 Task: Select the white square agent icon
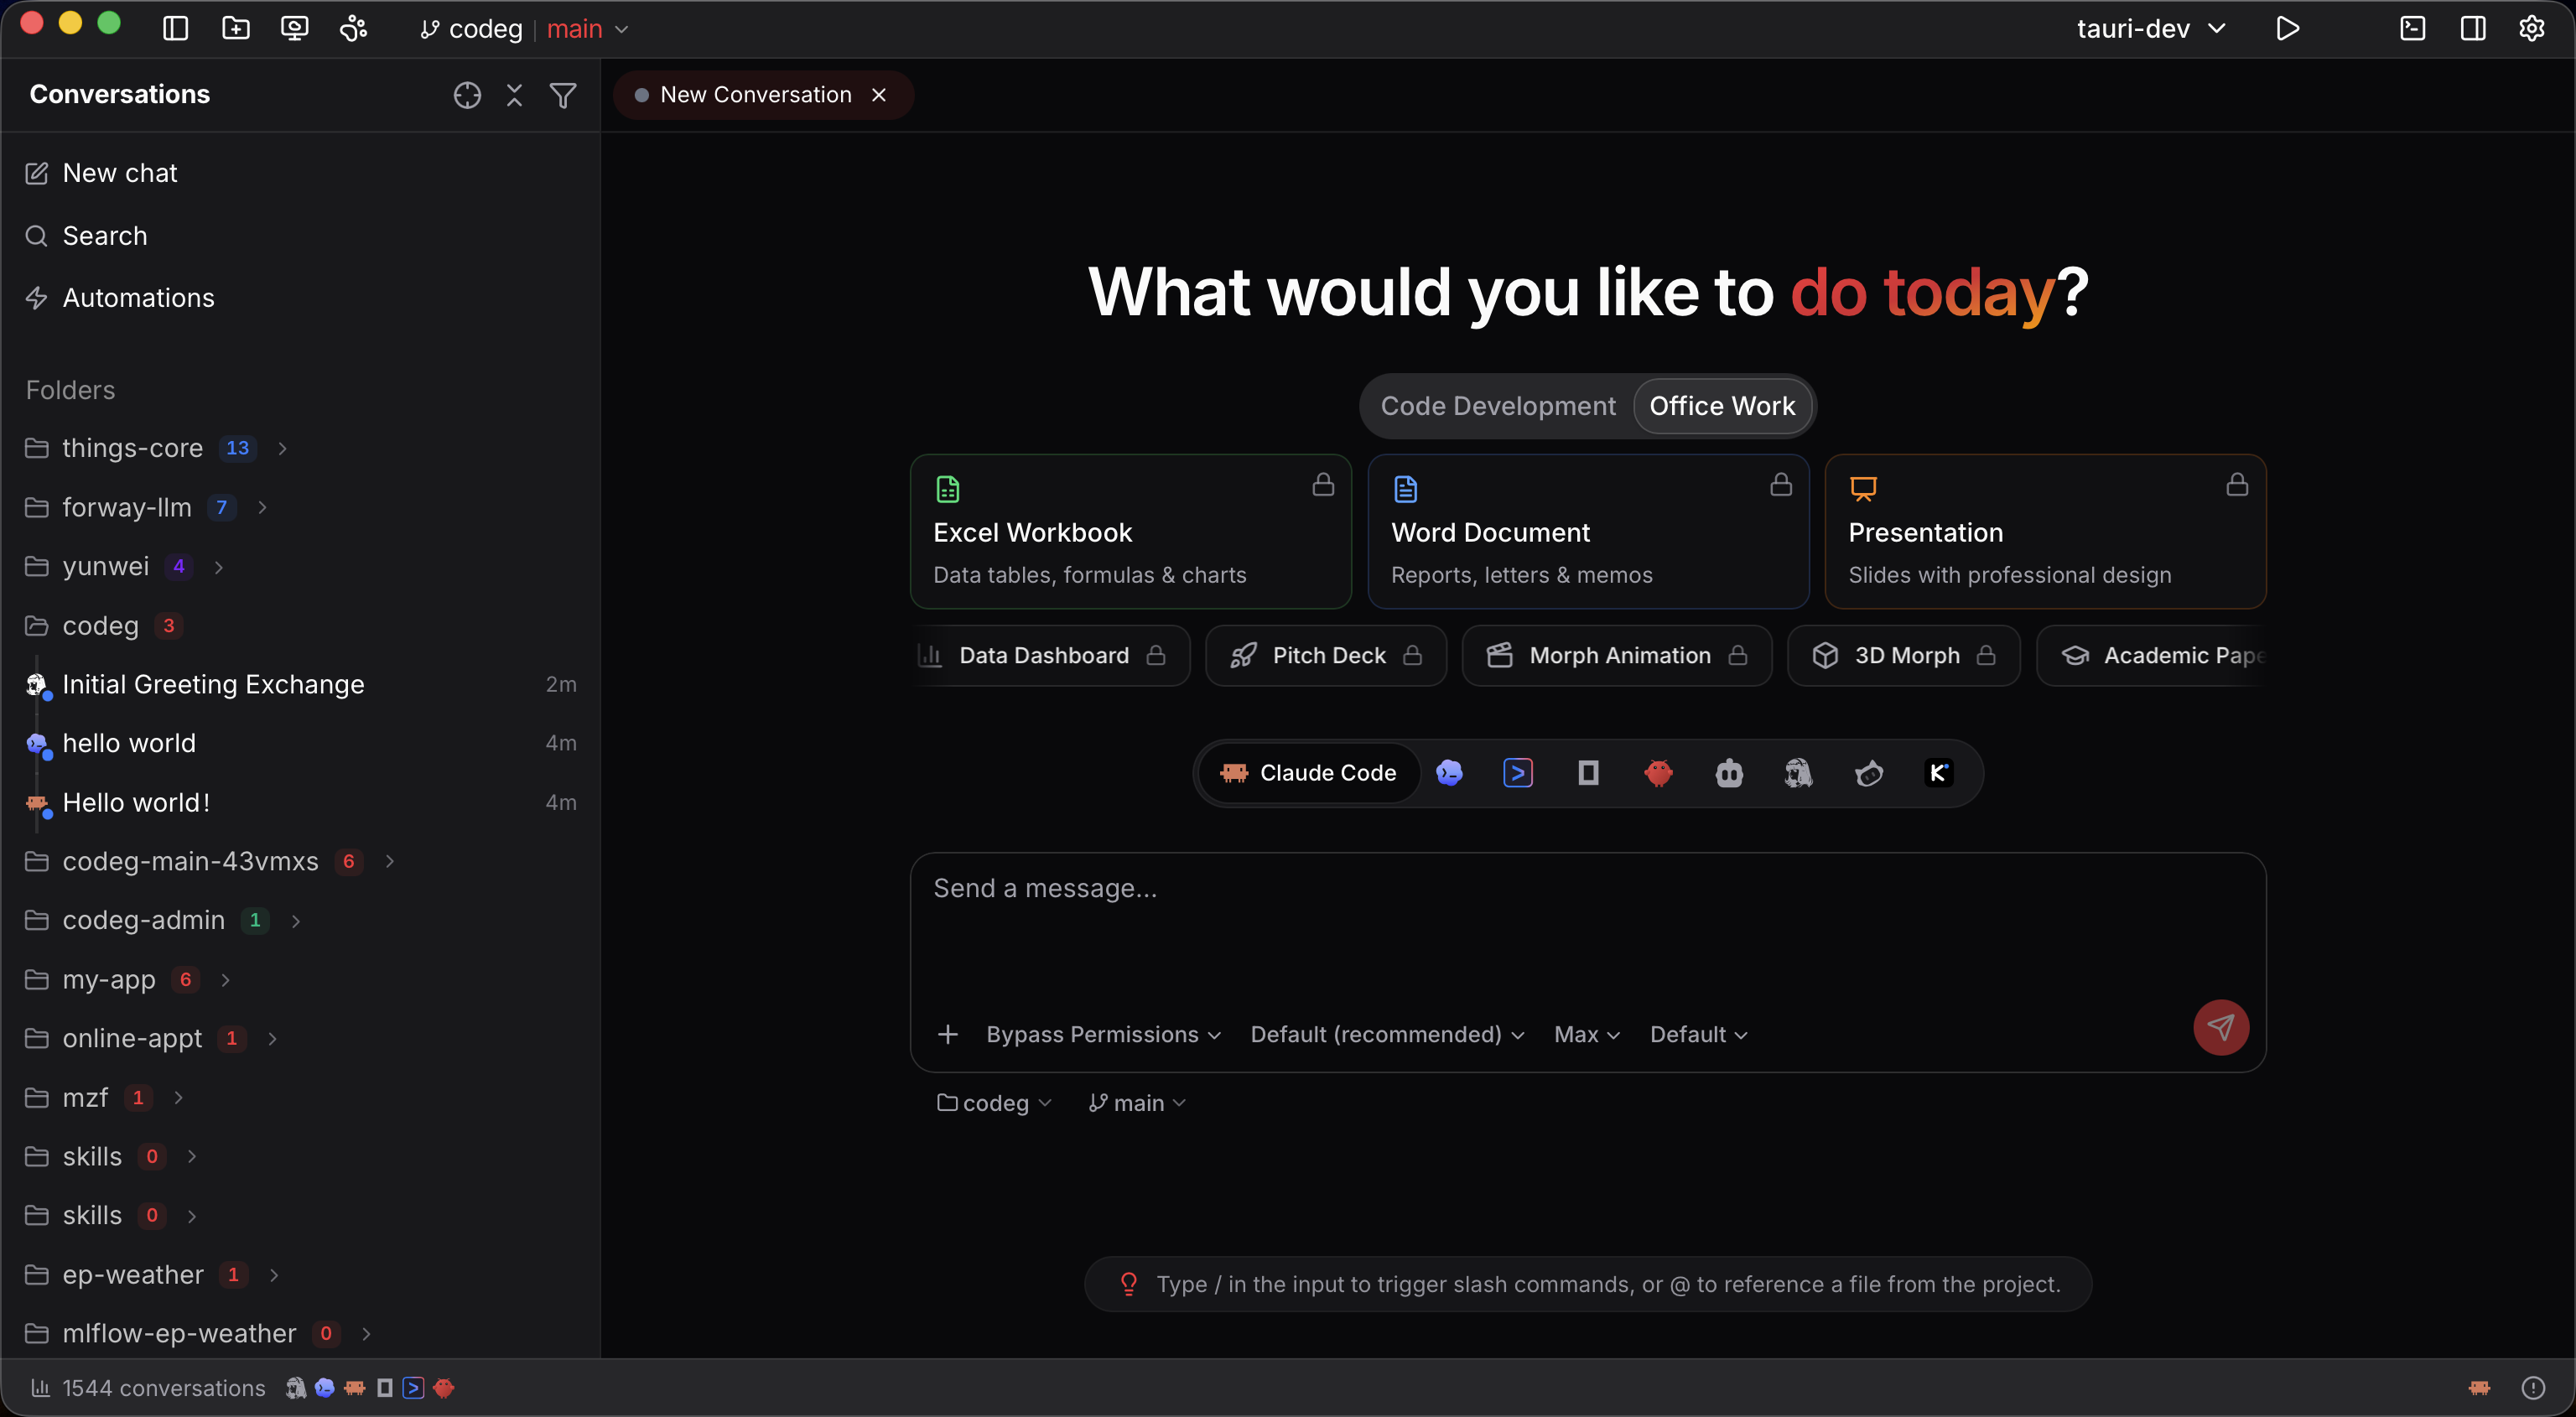(1588, 773)
